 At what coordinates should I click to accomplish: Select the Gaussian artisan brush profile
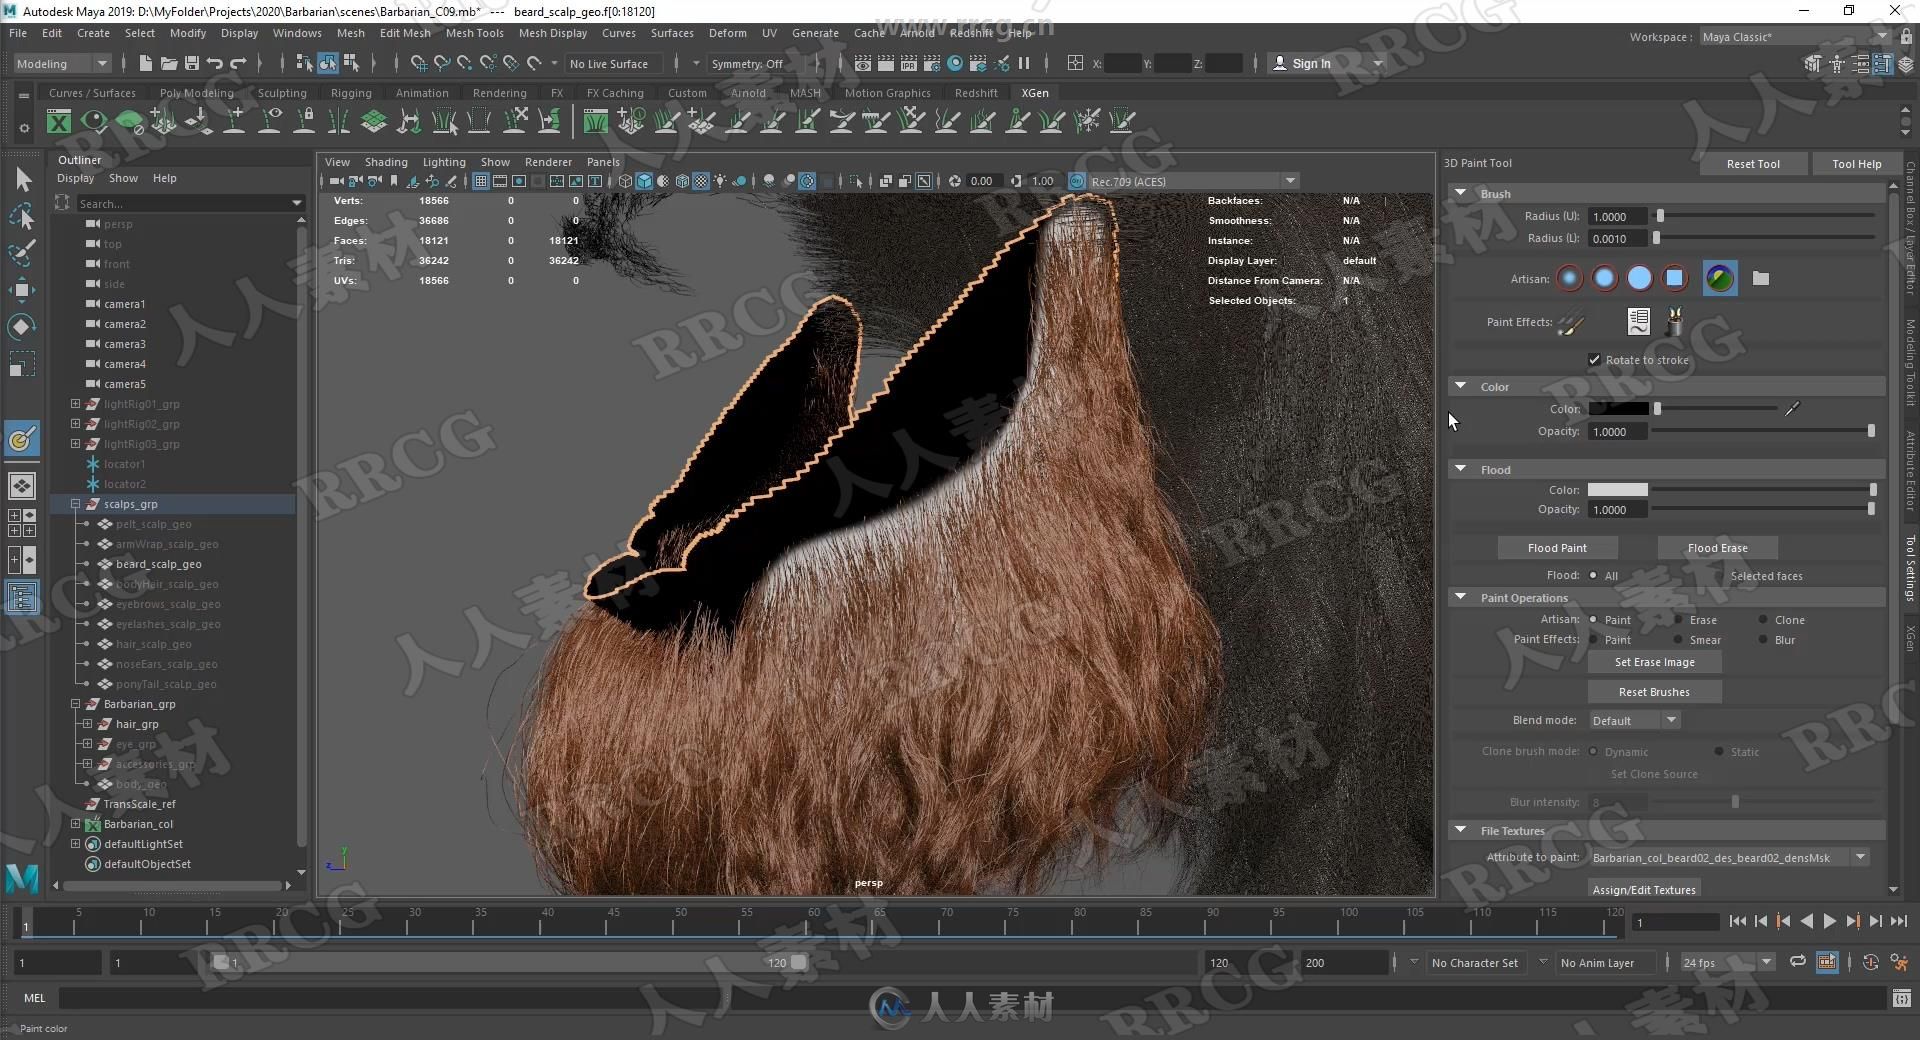[x=1570, y=278]
